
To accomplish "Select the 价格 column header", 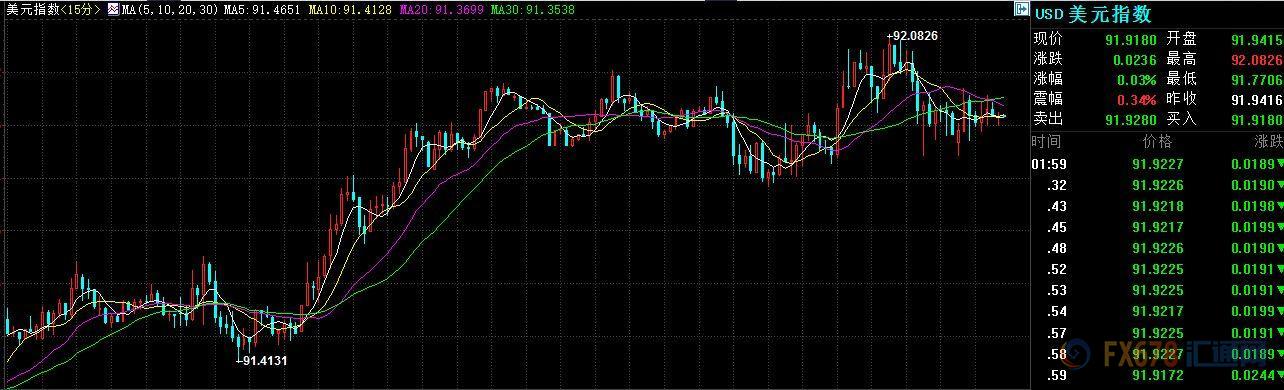I will click(x=1156, y=143).
